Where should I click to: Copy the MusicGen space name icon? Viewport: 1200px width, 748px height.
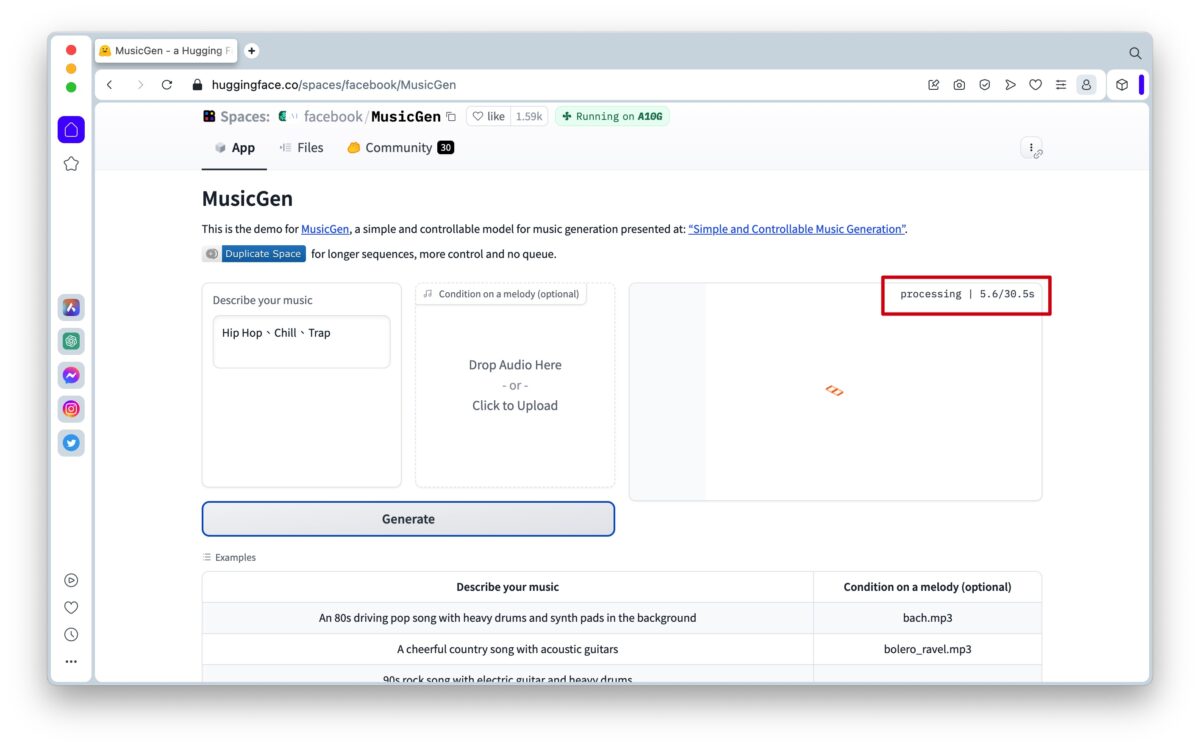pyautogui.click(x=451, y=117)
